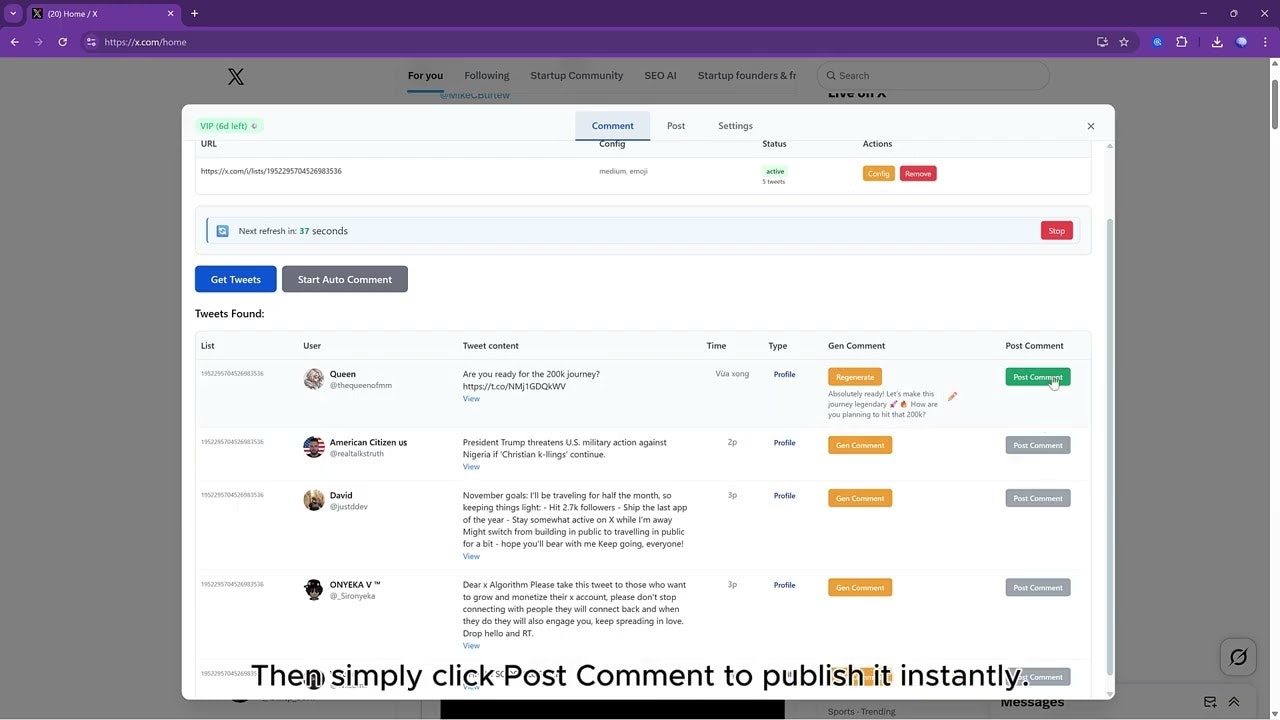The image size is (1280, 720).
Task: Select the Following timeline tab
Action: (487, 76)
